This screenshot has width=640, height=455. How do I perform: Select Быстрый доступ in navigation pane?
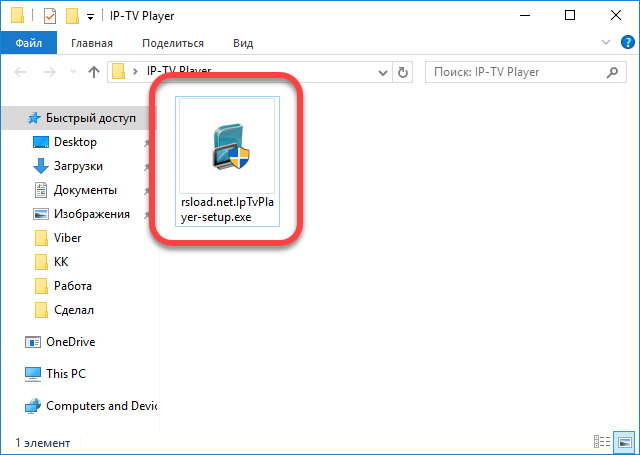80,118
